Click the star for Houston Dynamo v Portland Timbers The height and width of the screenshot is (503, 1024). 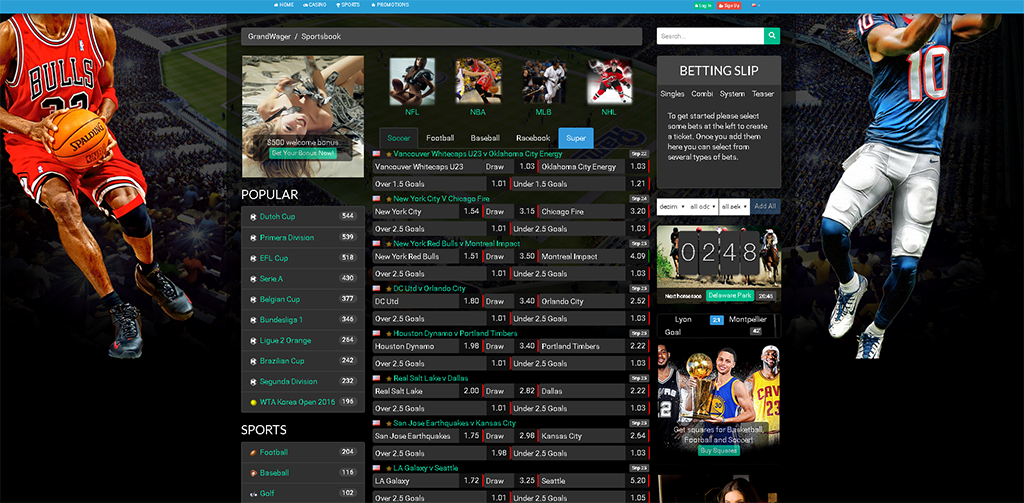389,333
